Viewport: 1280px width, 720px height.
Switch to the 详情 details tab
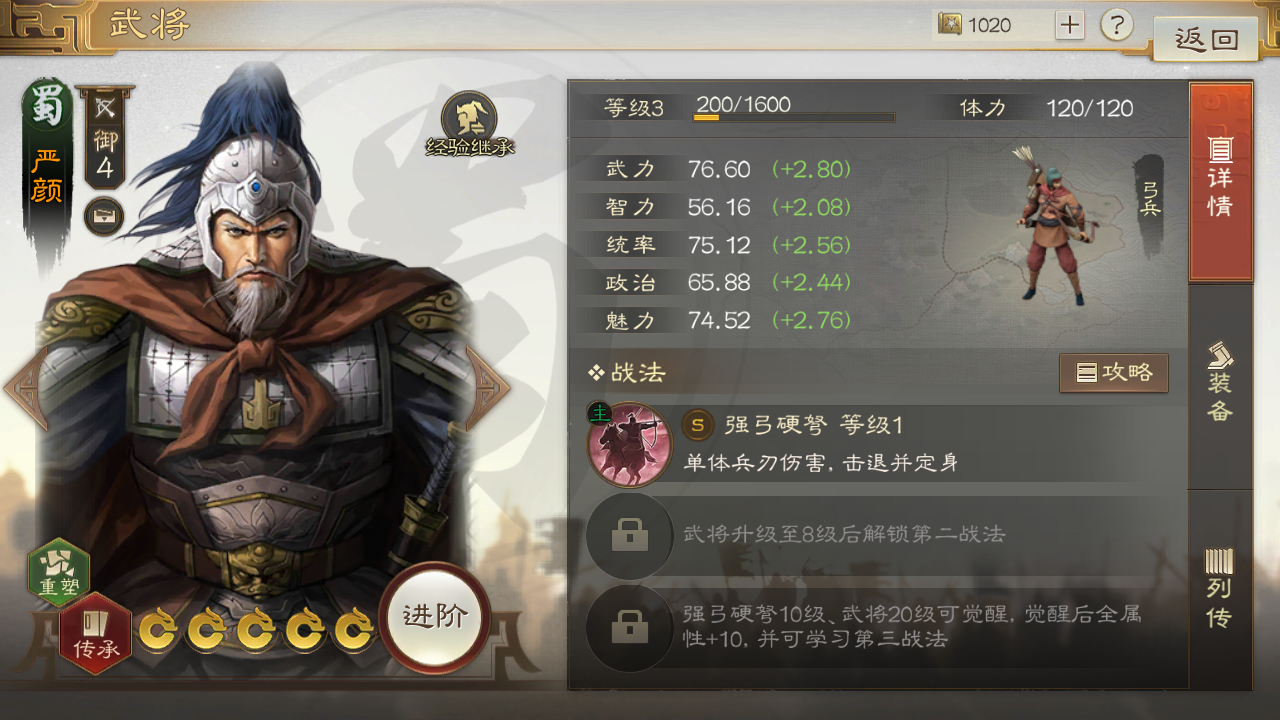[x=1220, y=181]
